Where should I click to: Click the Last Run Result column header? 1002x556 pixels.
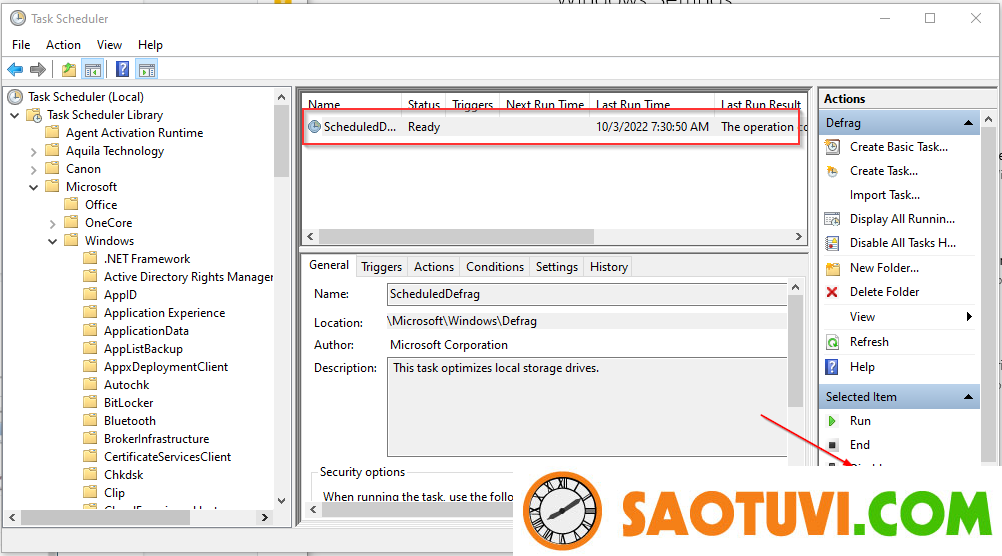[x=760, y=104]
